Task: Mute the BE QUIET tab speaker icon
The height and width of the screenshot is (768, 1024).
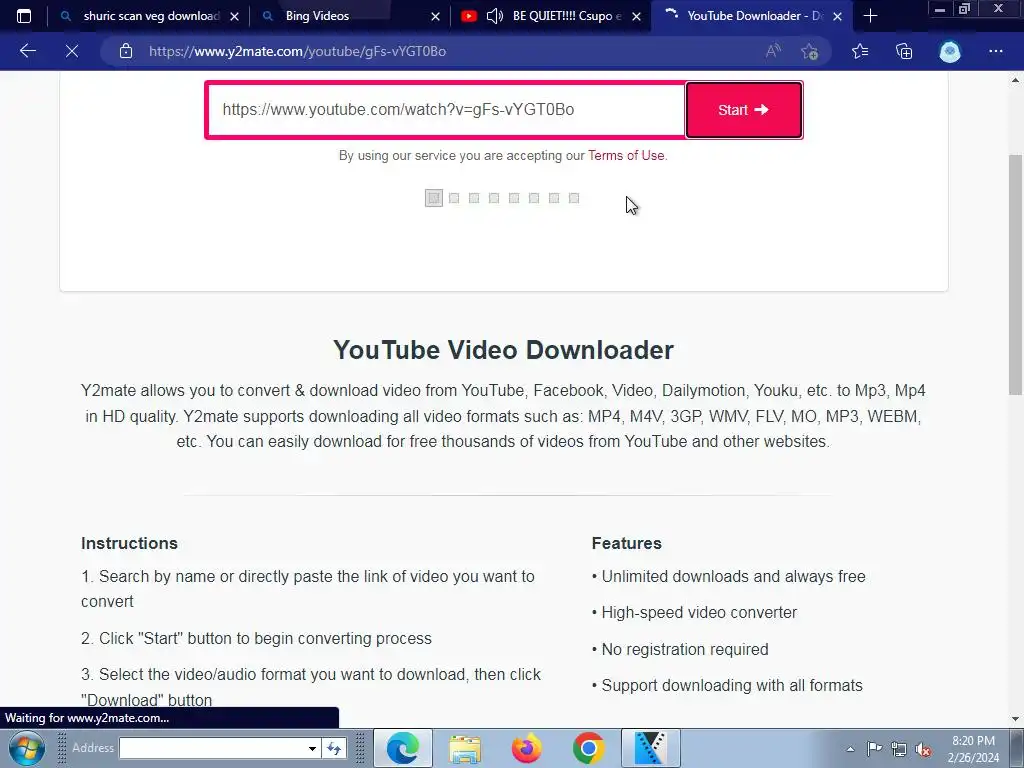Action: click(494, 16)
